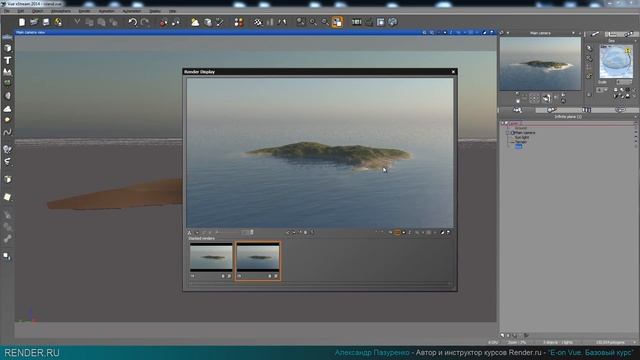Expand or collapse Layer 1 in object tree
This screenshot has width=640, height=360.
pos(503,123)
